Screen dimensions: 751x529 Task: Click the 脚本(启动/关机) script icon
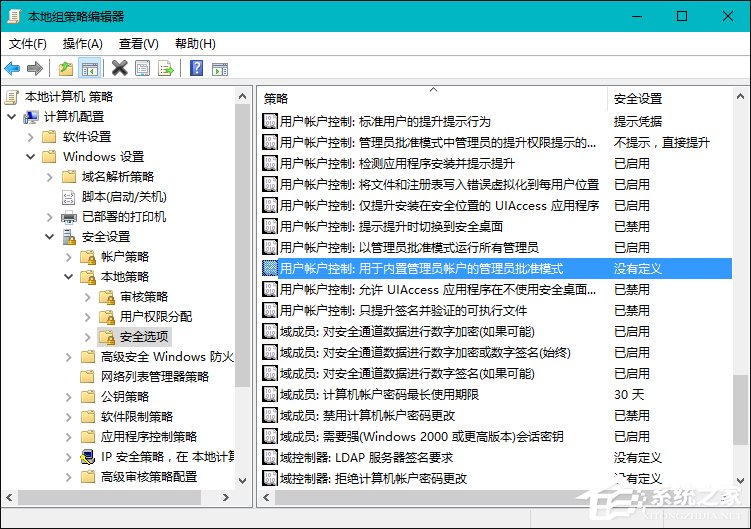[x=69, y=197]
